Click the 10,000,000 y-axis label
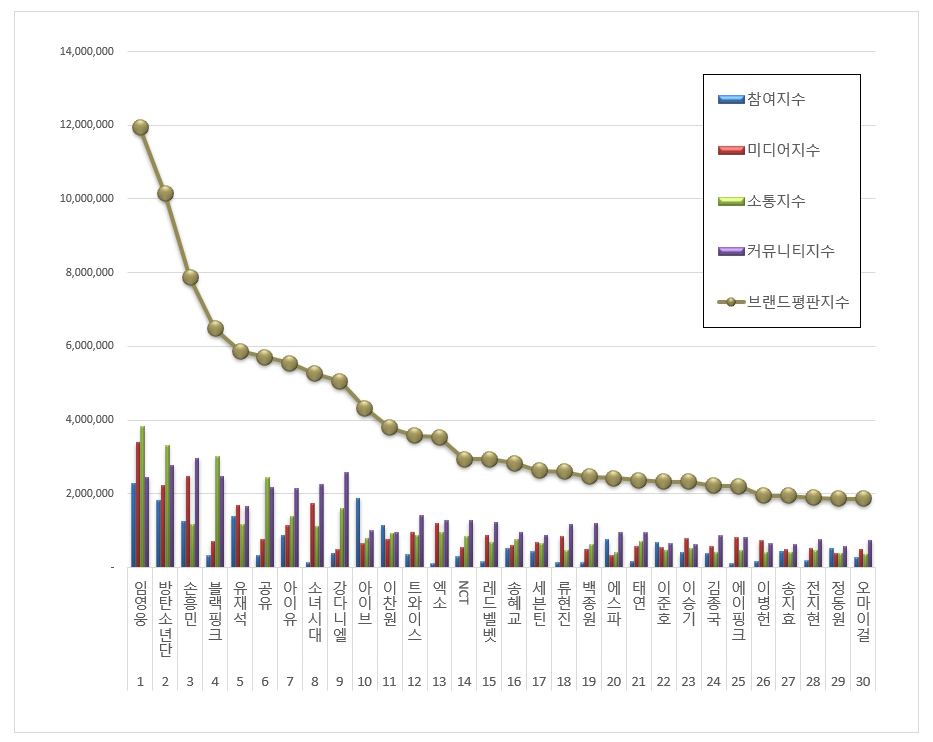The width and height of the screenshot is (933, 742). pos(87,198)
